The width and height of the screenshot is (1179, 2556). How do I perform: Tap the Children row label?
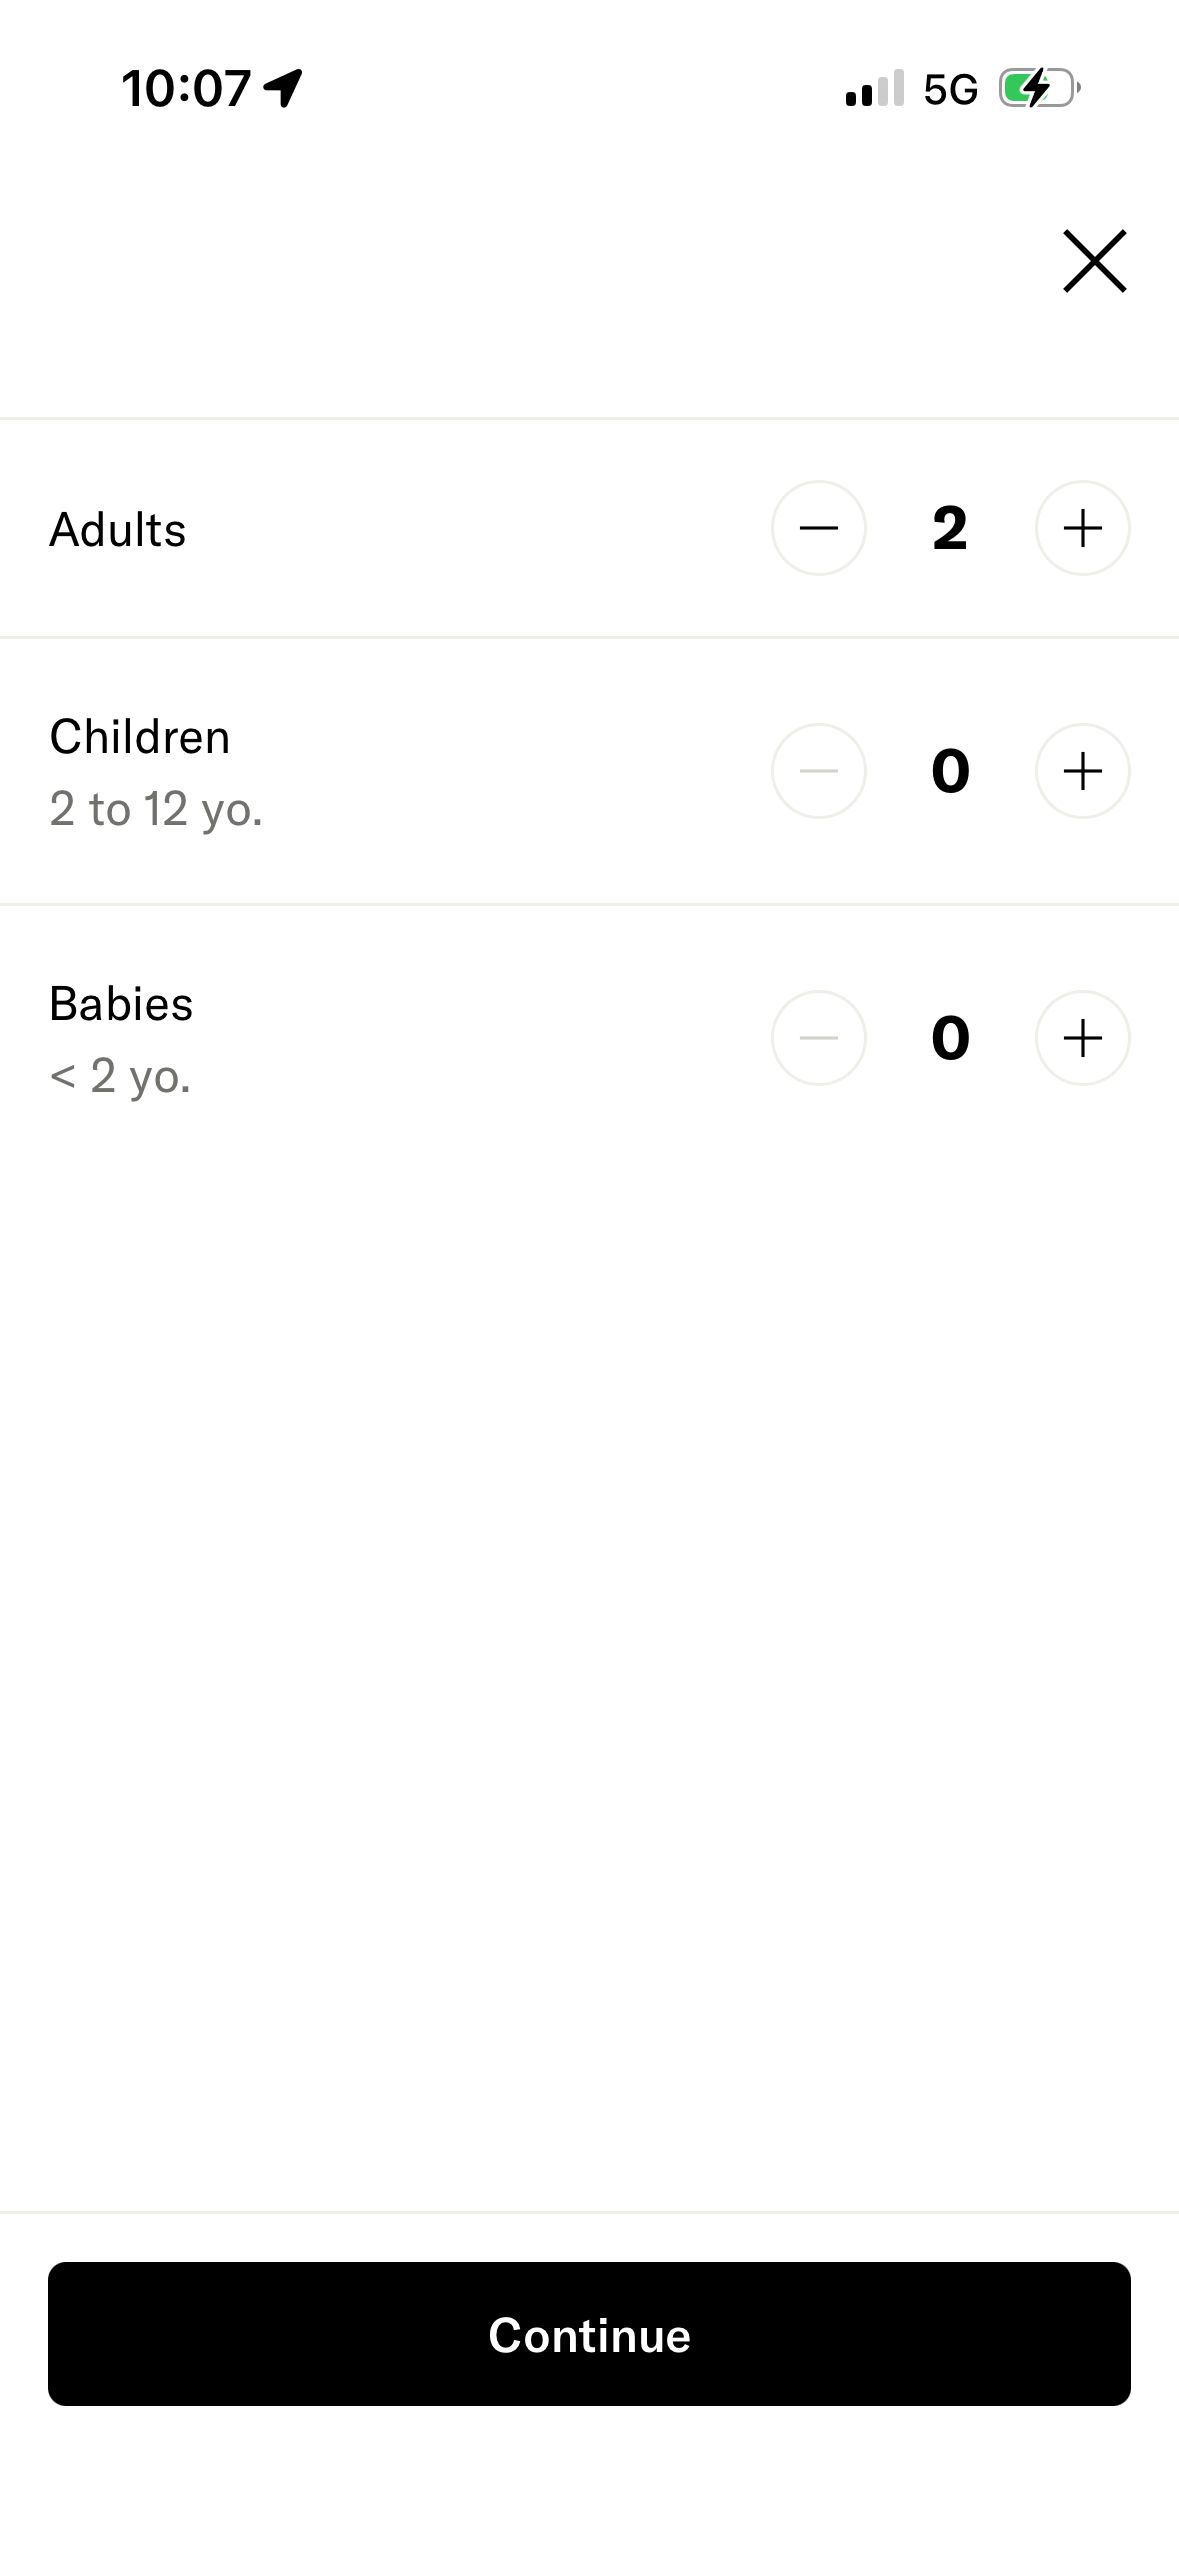[x=140, y=737]
